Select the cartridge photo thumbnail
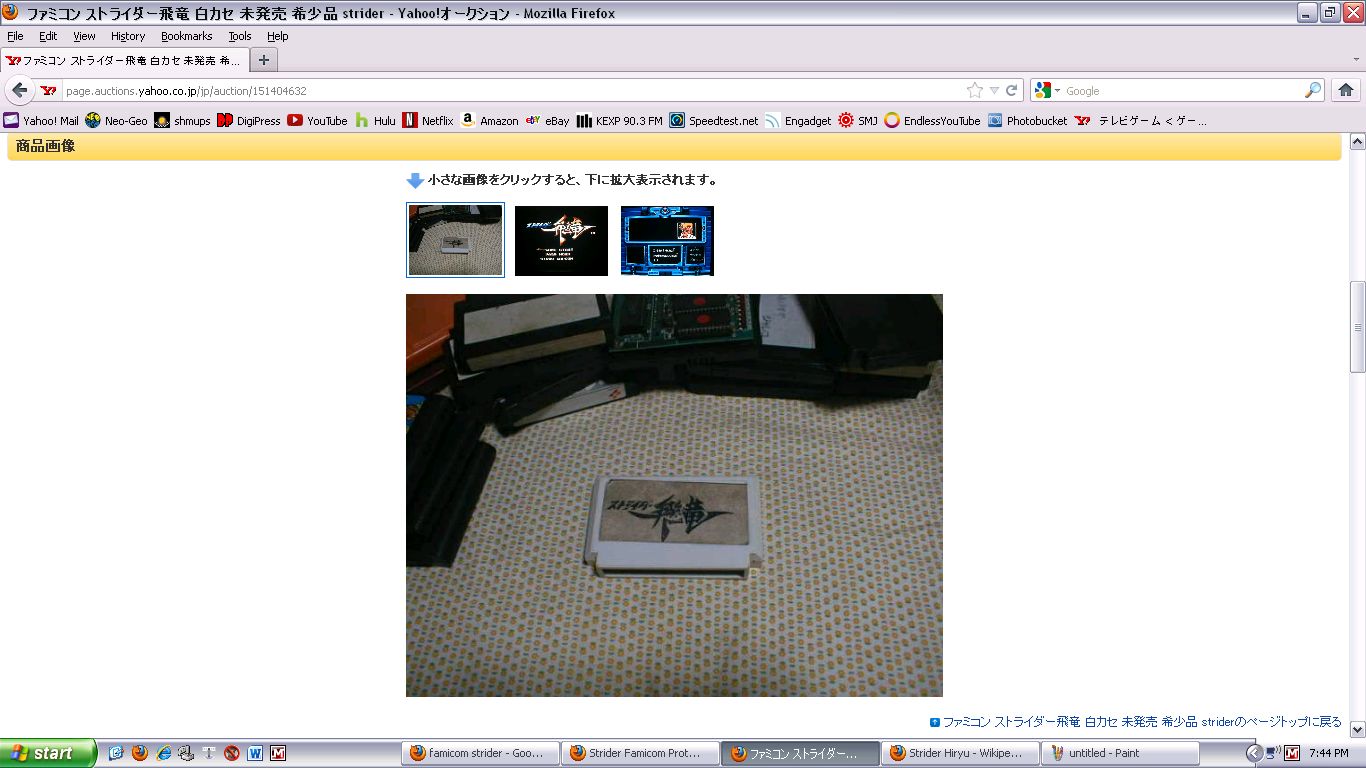The image size is (1366, 768). tap(455, 240)
